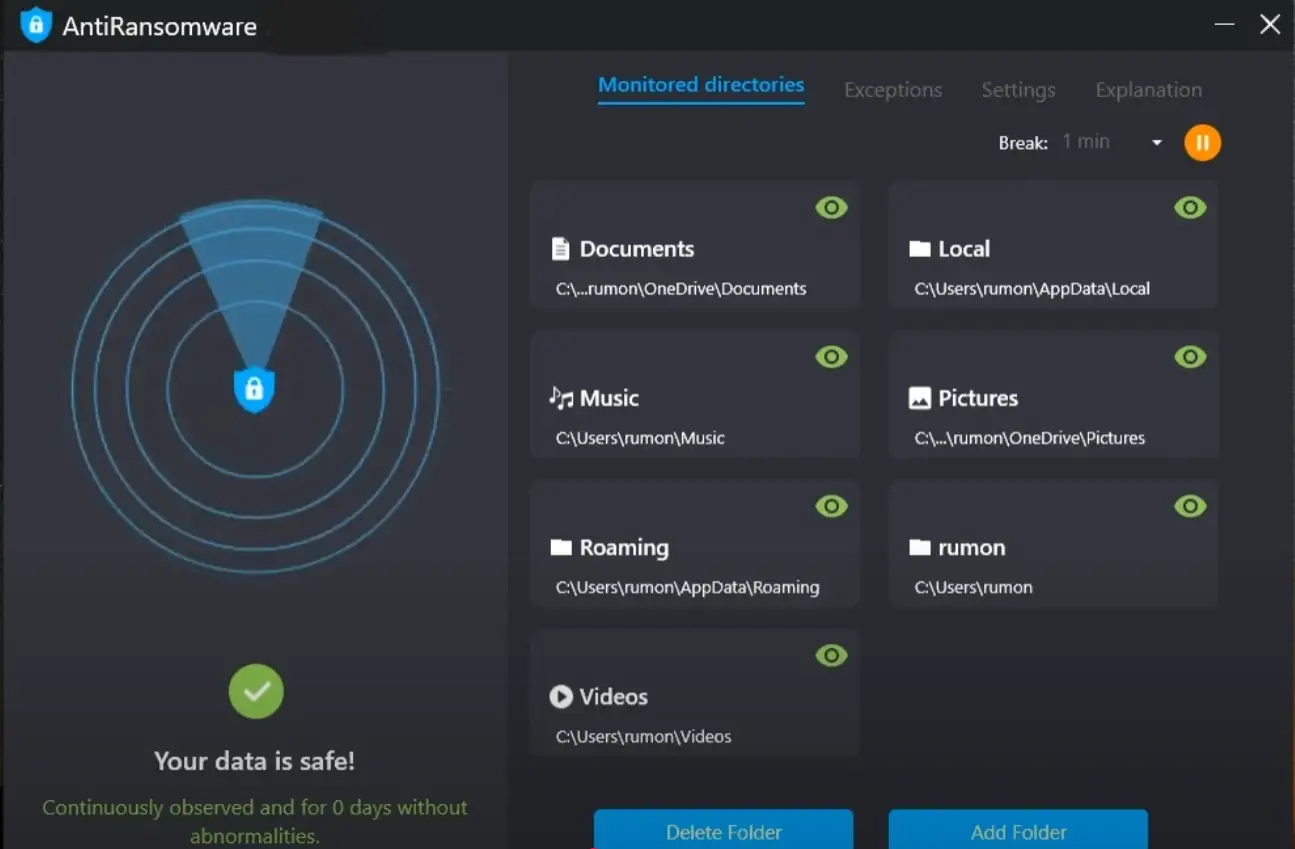Screen dimensions: 1295x849
Task: Click the Music note icon
Action: click(x=561, y=398)
